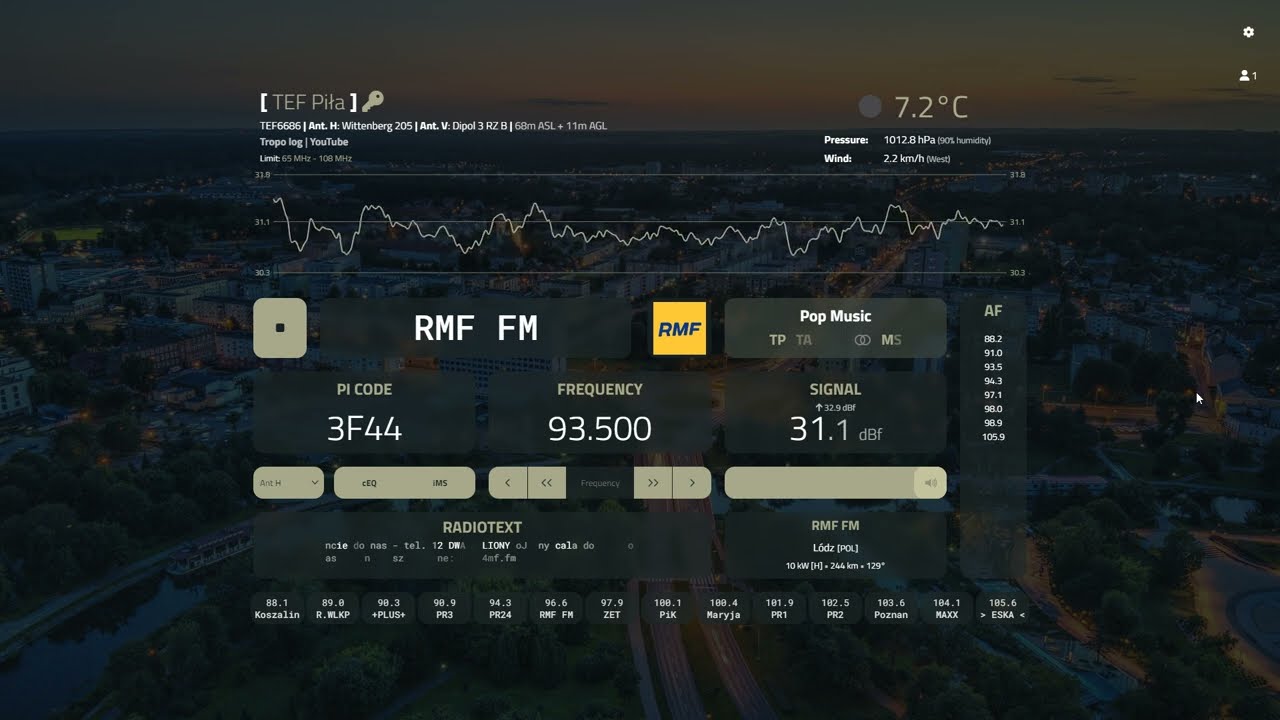Select 90.3 +PLUS+ preset
Image resolution: width=1280 pixels, height=720 pixels.
pos(389,609)
